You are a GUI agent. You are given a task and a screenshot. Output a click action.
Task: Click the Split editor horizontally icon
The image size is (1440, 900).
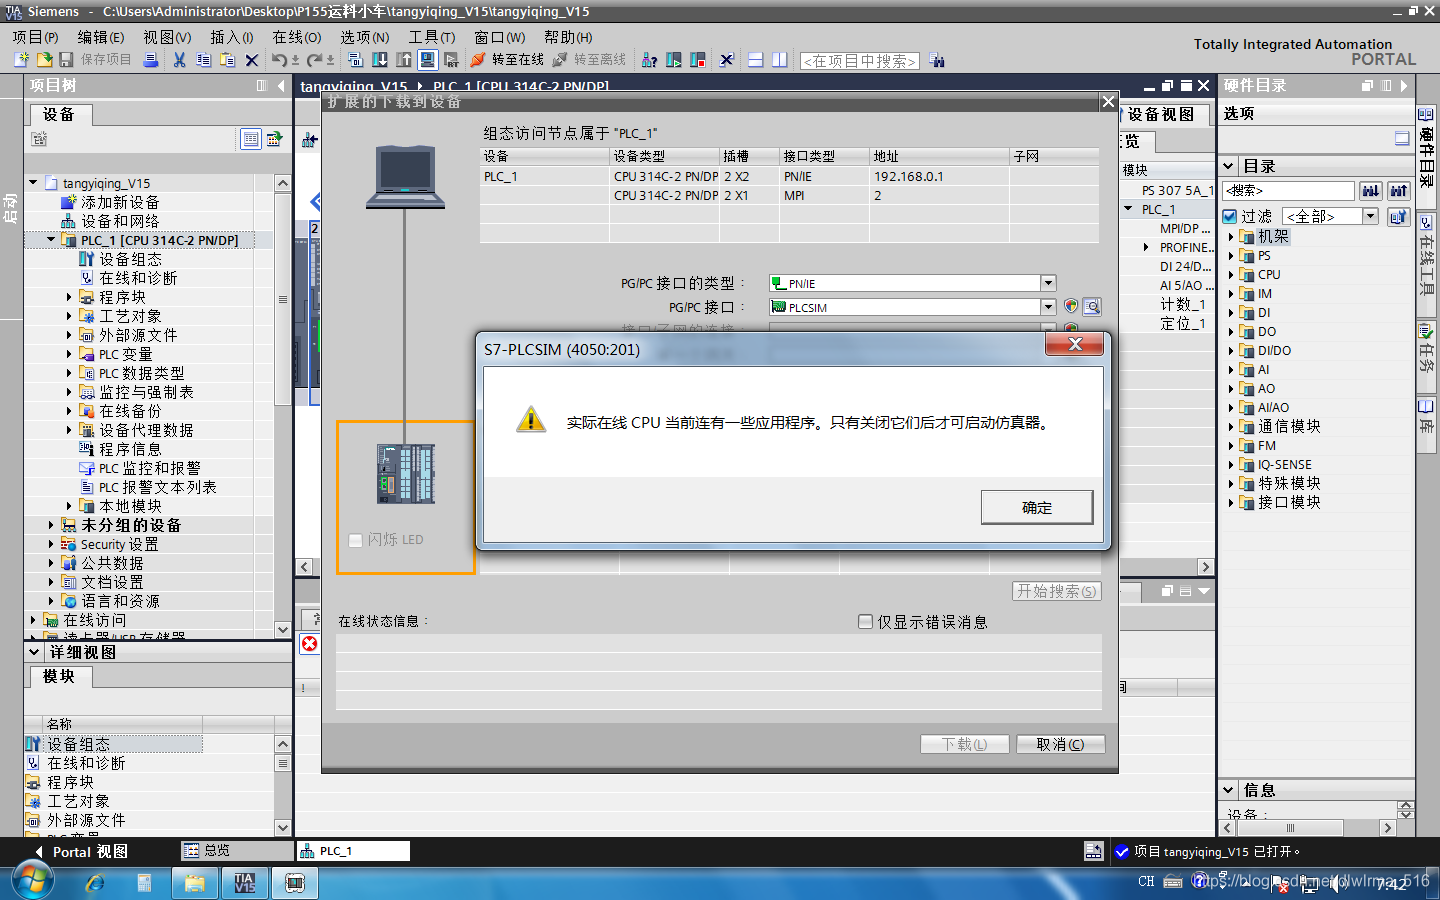(x=755, y=60)
